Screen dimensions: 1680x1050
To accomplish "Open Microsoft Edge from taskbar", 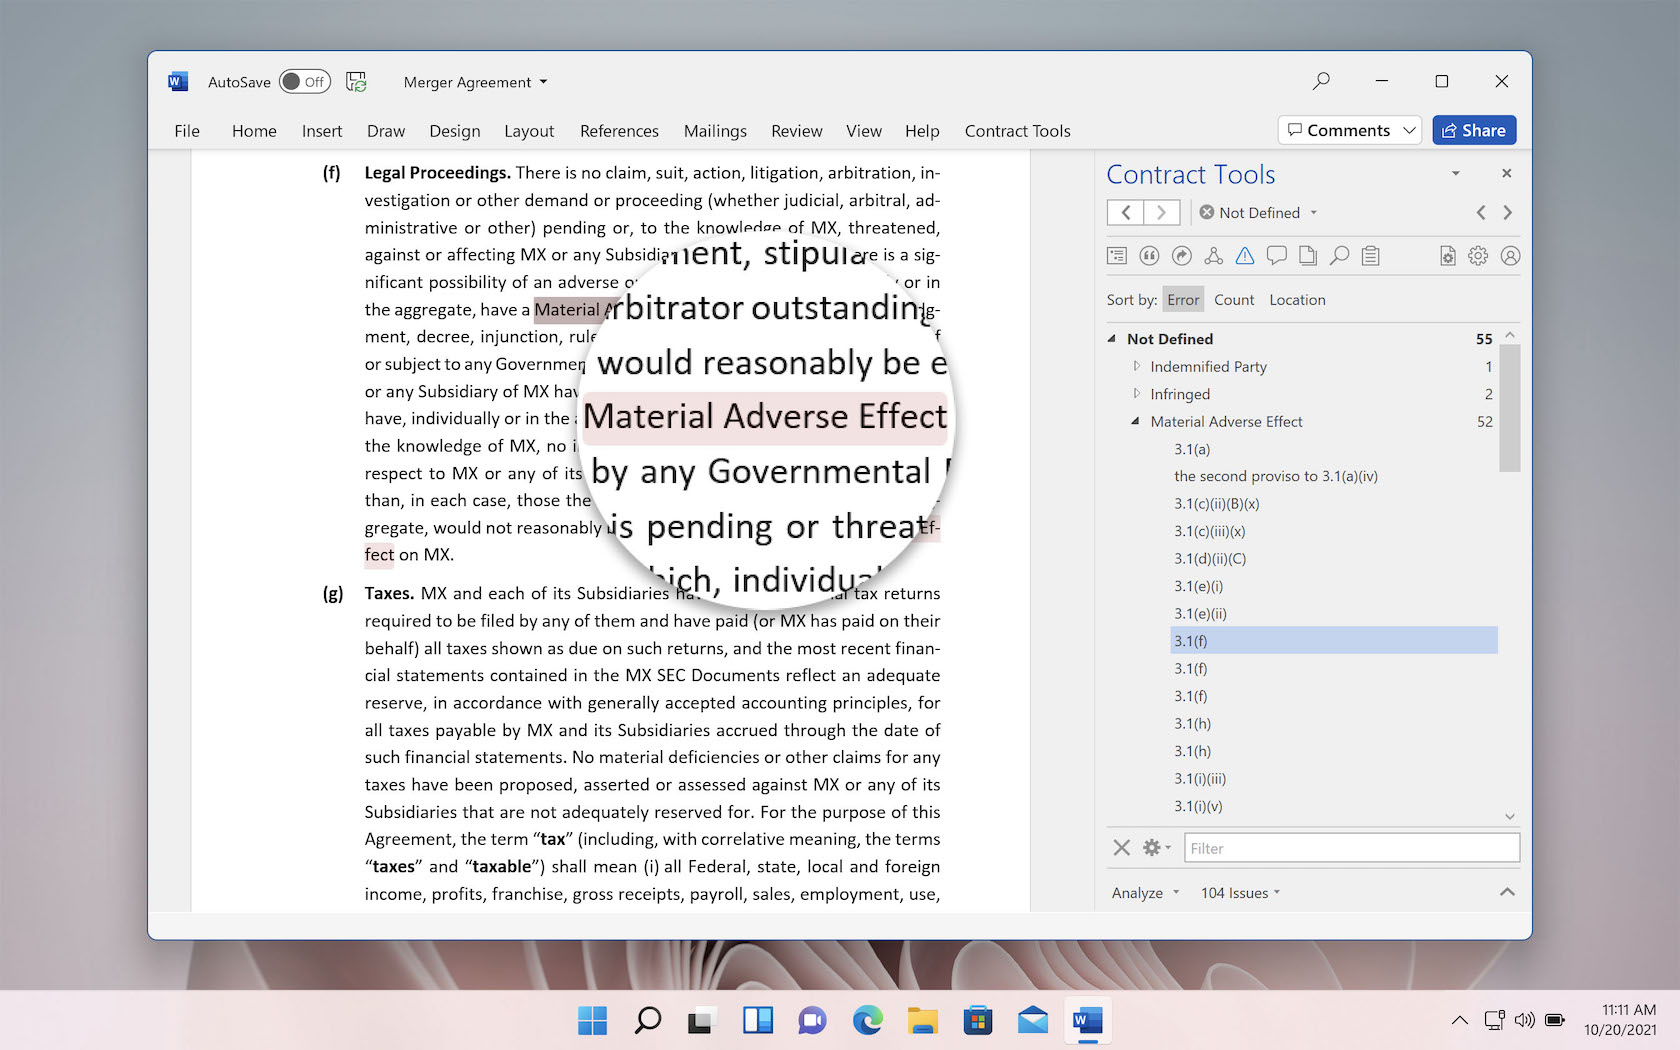I will click(x=867, y=1020).
